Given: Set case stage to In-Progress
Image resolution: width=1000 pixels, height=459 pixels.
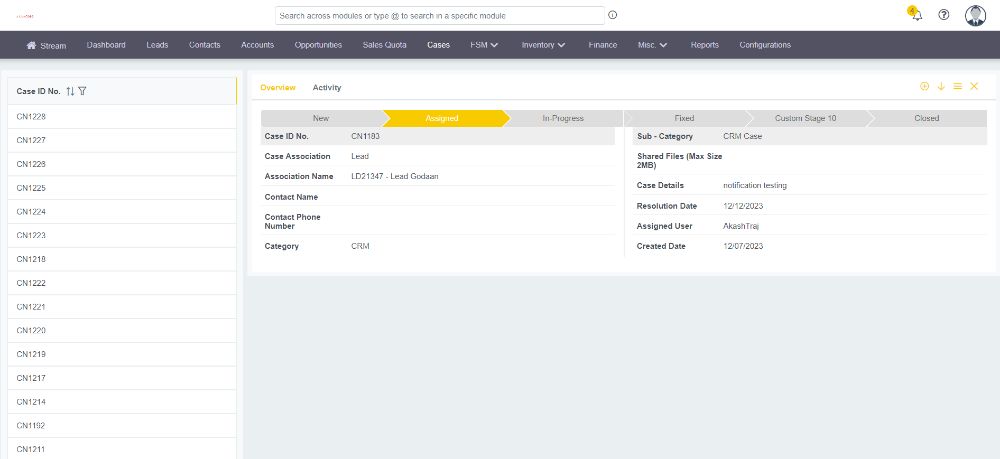Looking at the screenshot, I should tap(563, 118).
